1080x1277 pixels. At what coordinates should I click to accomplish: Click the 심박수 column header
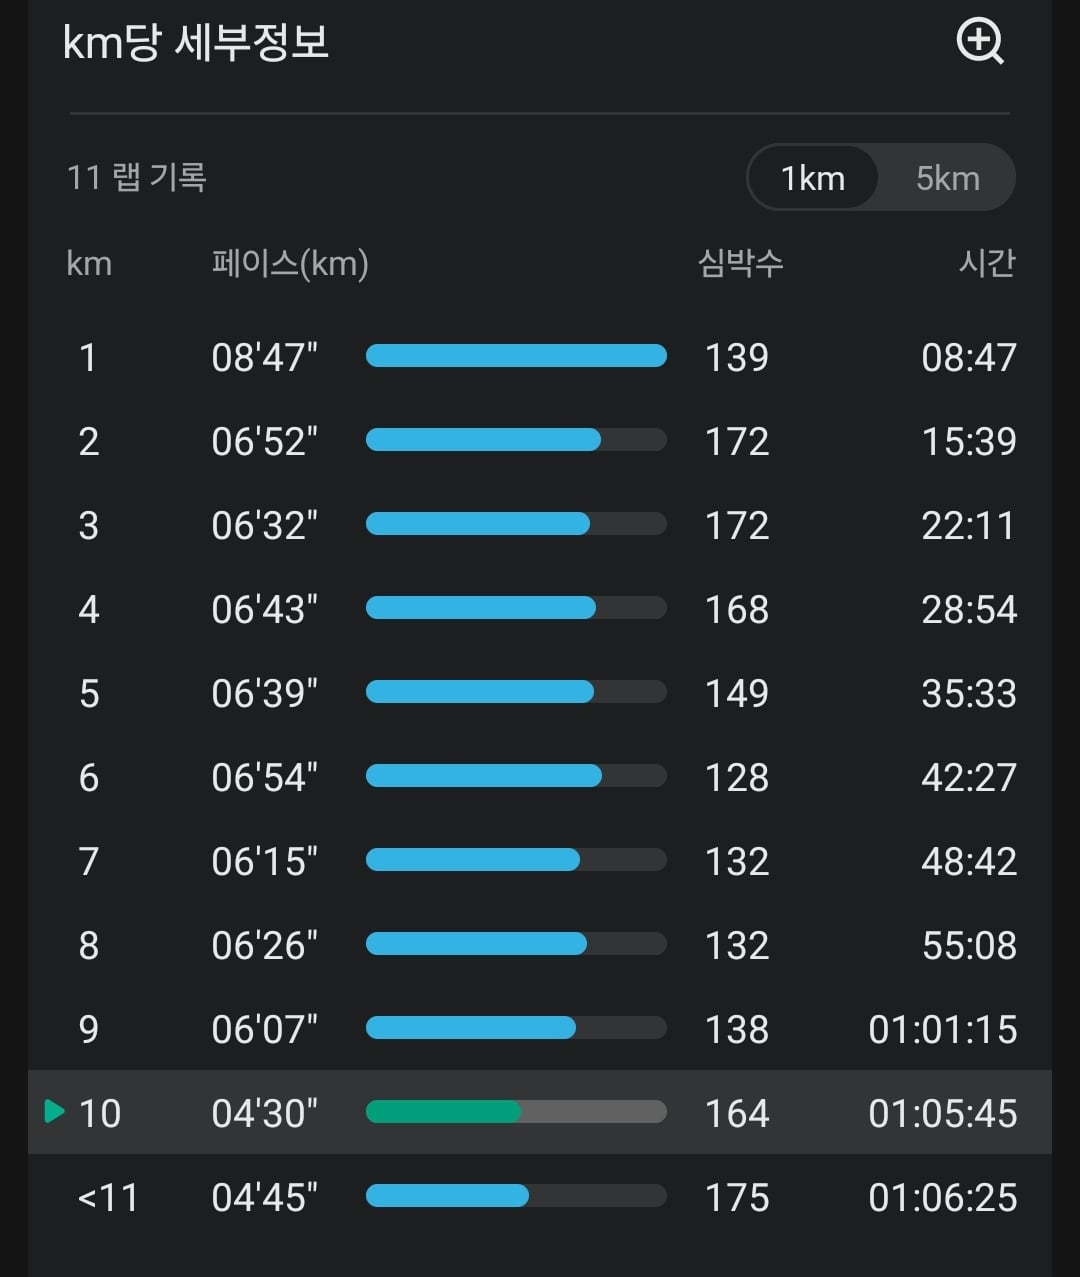pyautogui.click(x=740, y=263)
